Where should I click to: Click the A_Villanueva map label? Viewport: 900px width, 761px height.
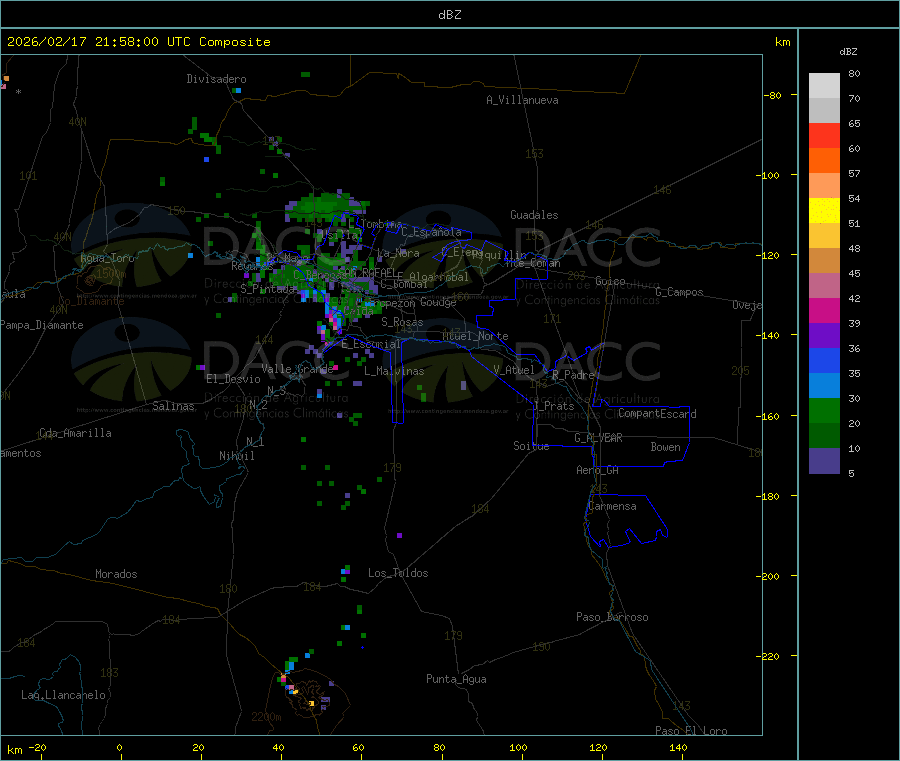522,100
